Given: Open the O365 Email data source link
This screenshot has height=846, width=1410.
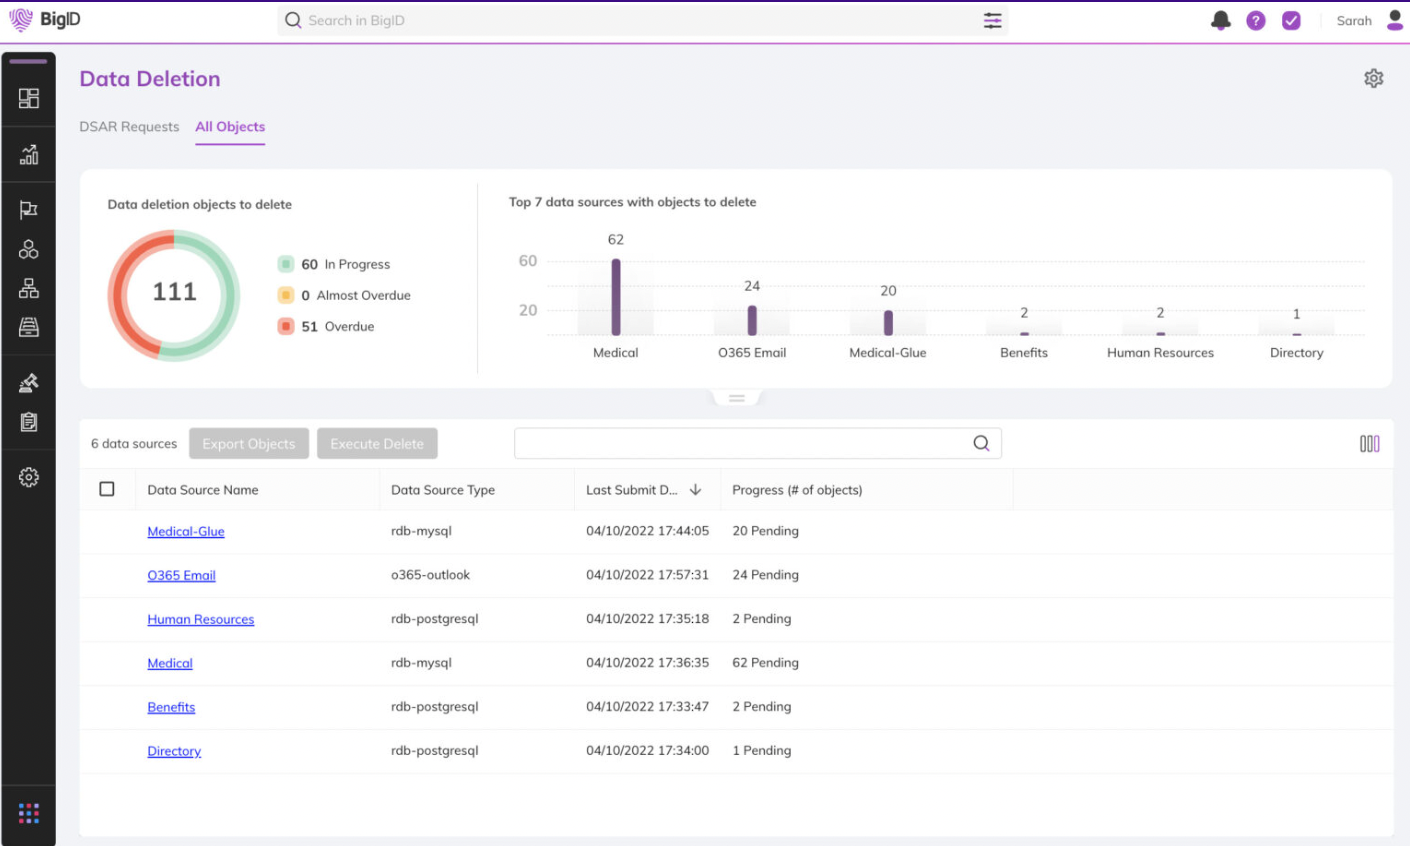Looking at the screenshot, I should [181, 576].
